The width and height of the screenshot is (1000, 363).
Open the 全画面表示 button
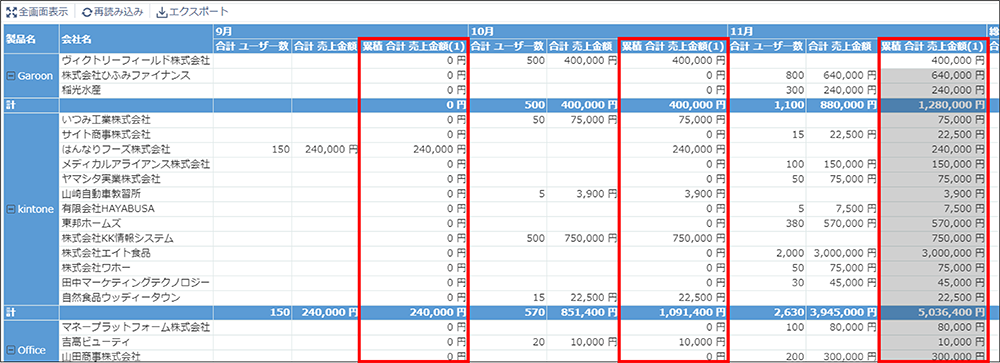[x=37, y=12]
